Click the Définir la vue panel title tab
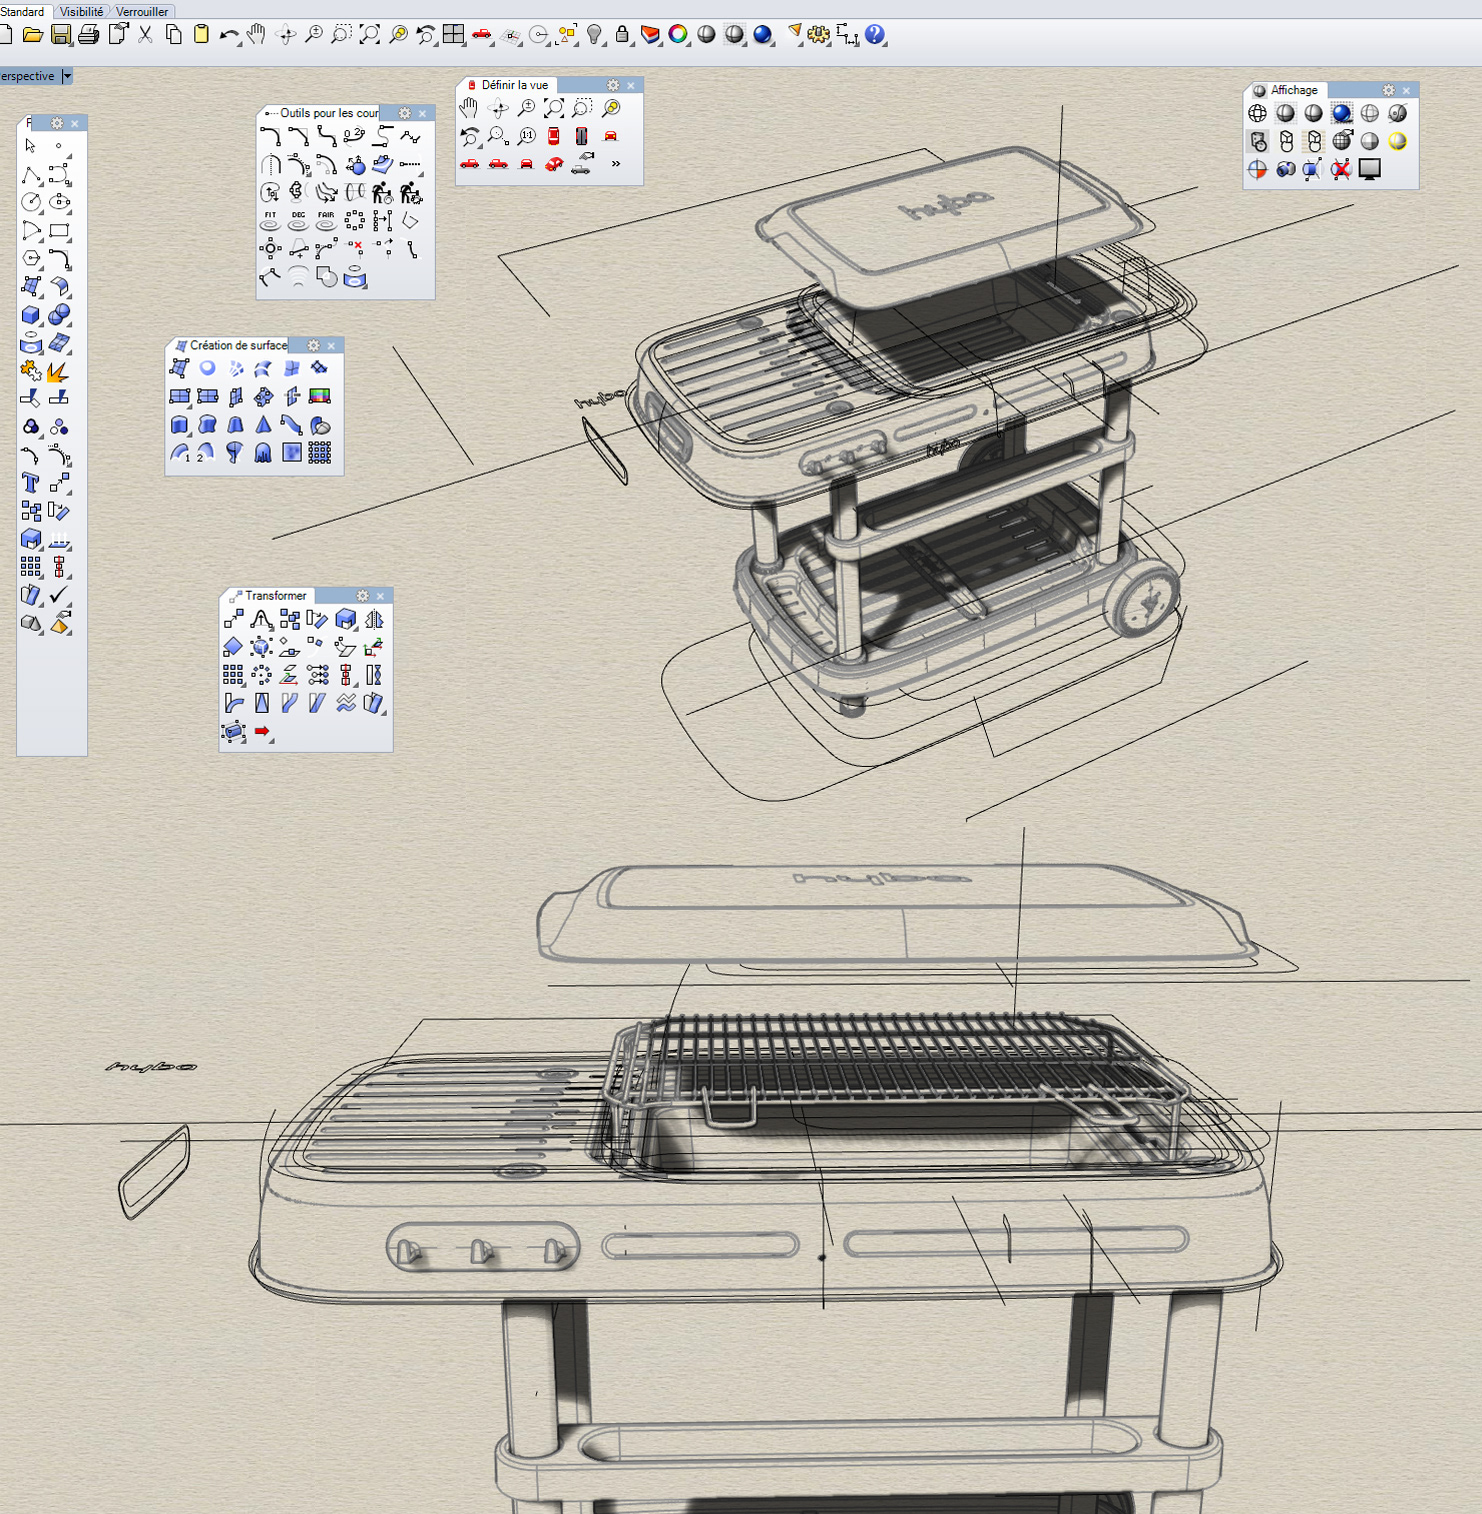 pos(510,85)
